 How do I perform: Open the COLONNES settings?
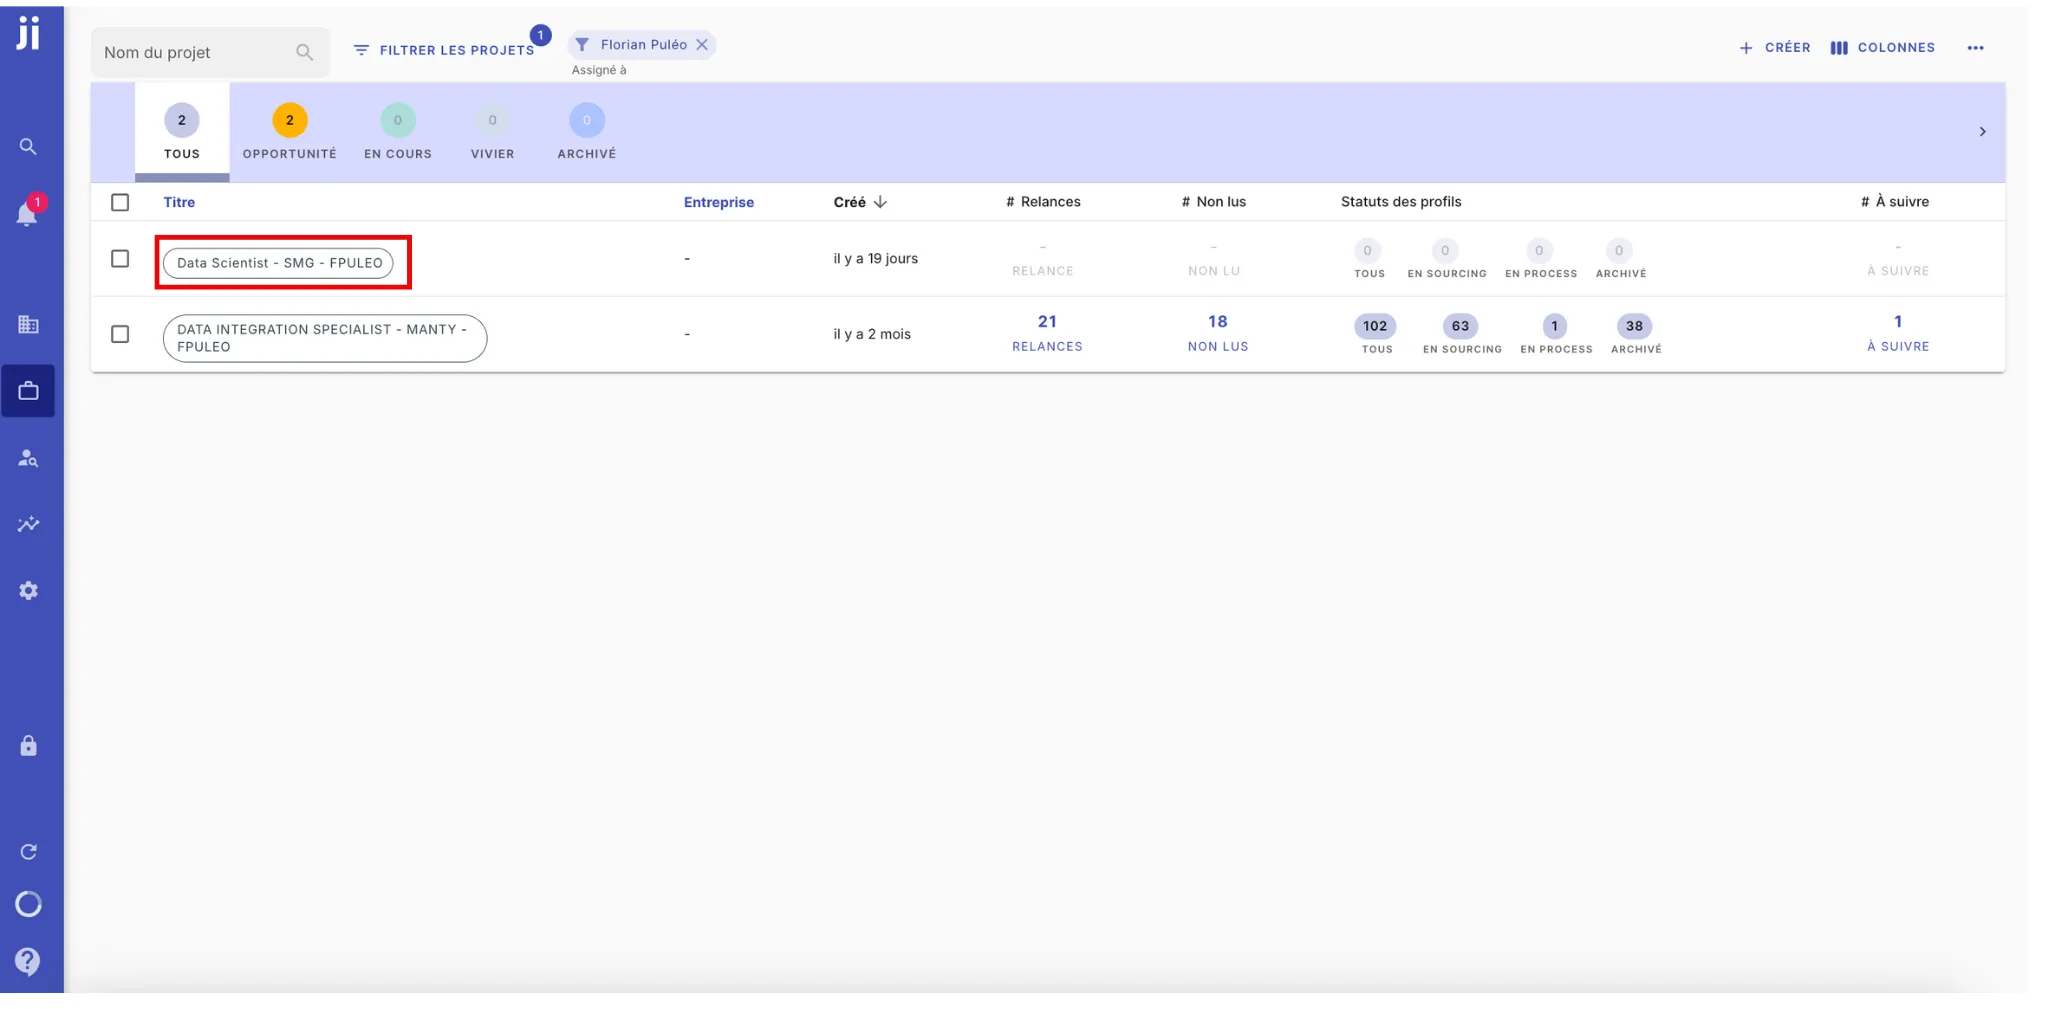point(1881,47)
